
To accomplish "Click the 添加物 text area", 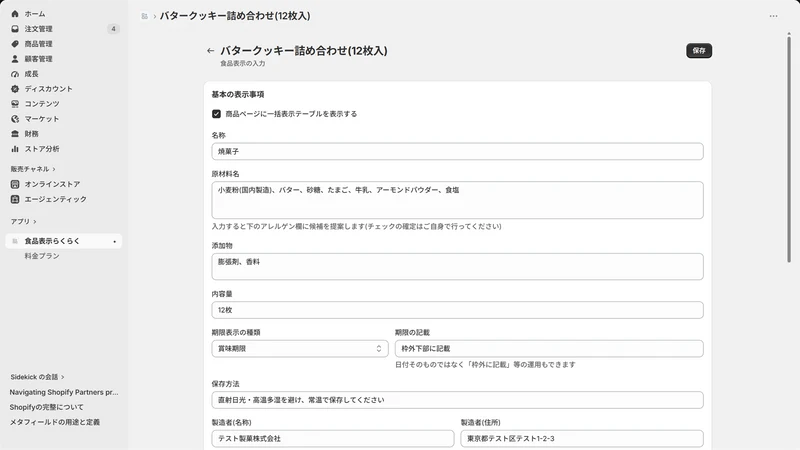I will point(457,266).
